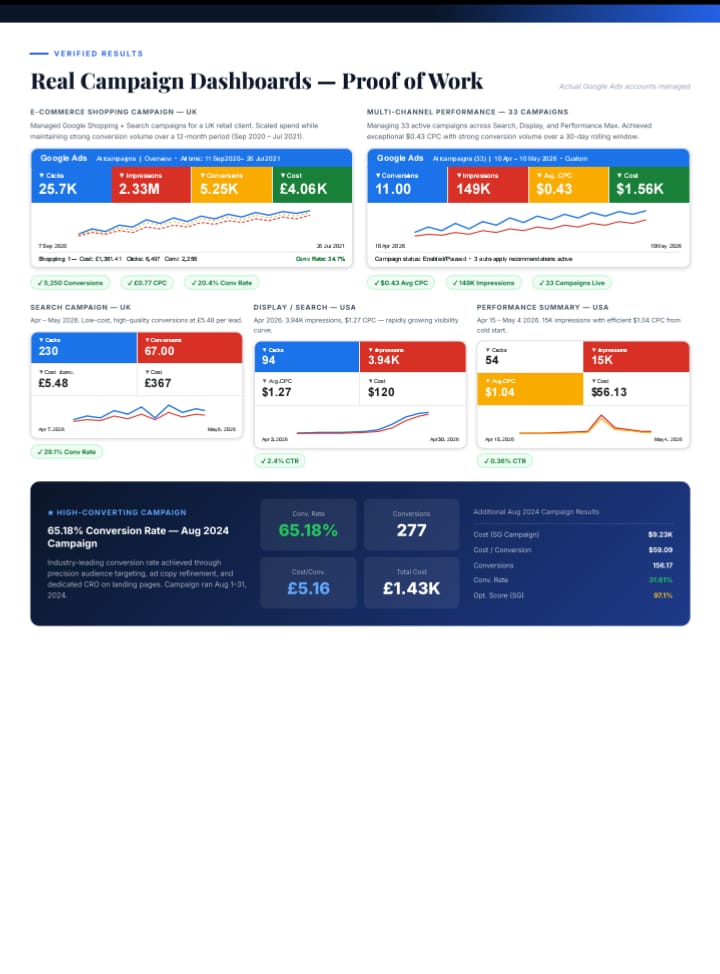Click the Multi-Channel Performance — 33 Campaigns title
720x974 pixels.
tap(467, 112)
